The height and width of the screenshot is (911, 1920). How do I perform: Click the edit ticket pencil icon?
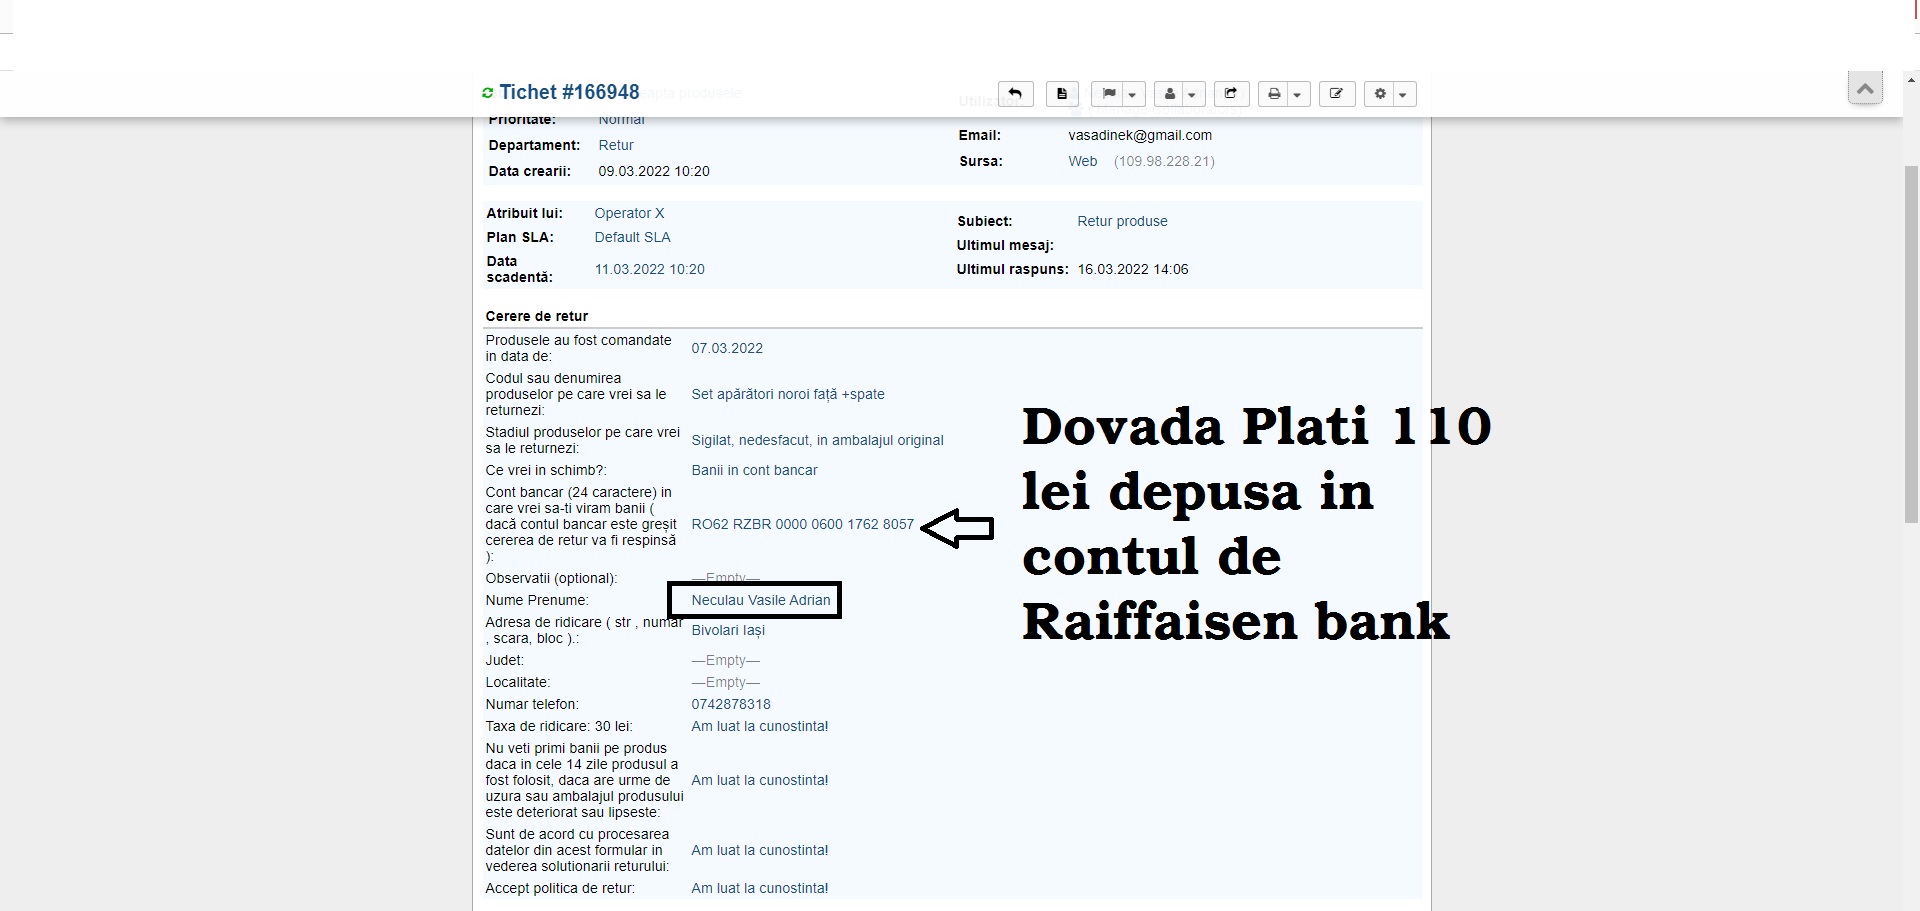(1336, 94)
